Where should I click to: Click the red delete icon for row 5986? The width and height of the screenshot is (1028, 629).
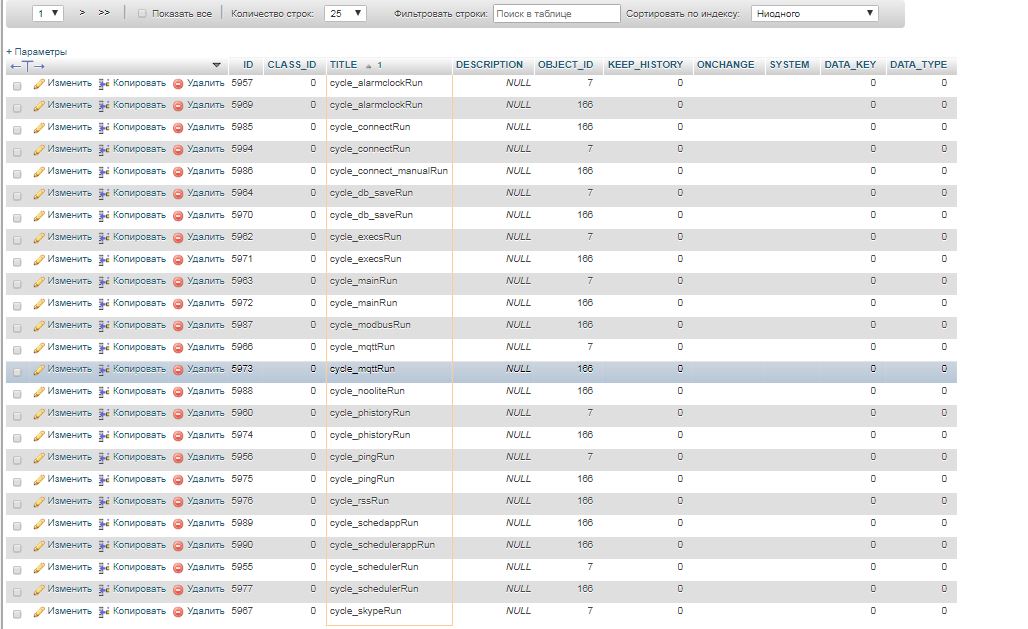click(x=178, y=172)
